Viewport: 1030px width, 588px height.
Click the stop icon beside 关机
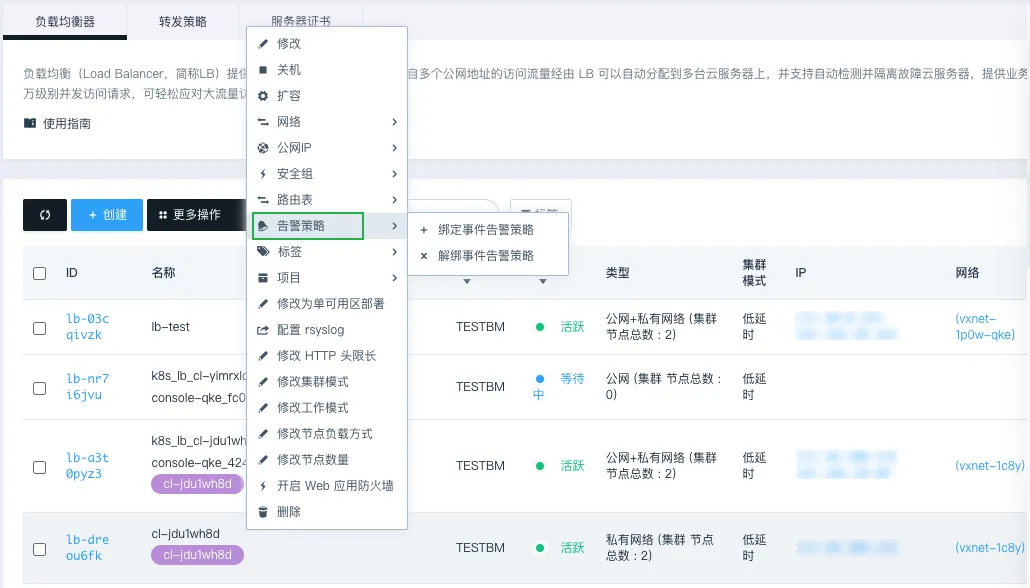263,70
